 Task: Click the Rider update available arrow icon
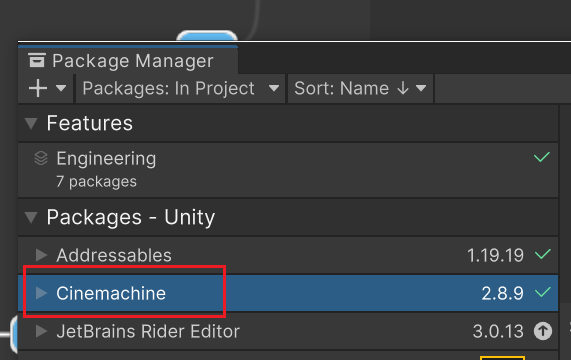pyautogui.click(x=543, y=331)
